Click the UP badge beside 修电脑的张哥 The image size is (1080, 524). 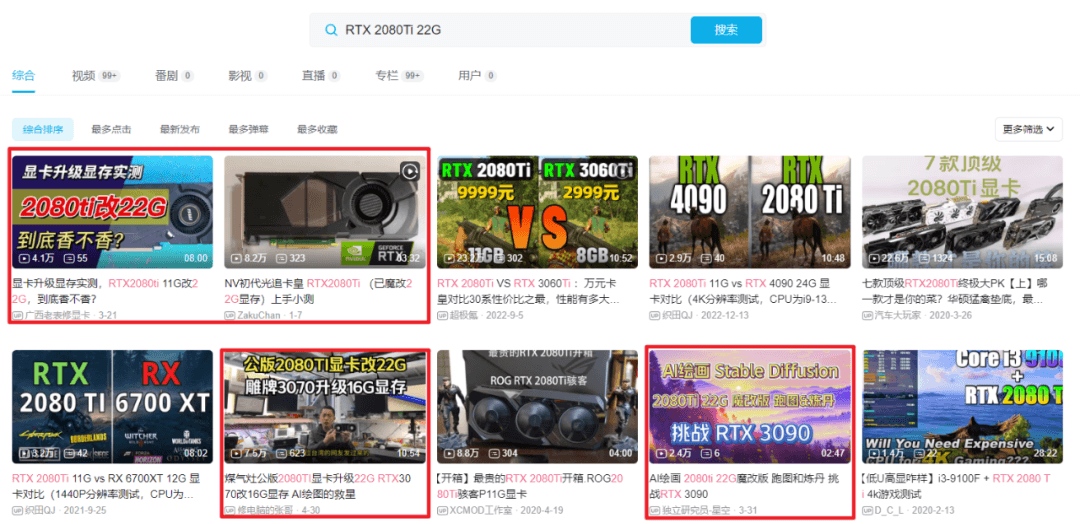pos(230,510)
